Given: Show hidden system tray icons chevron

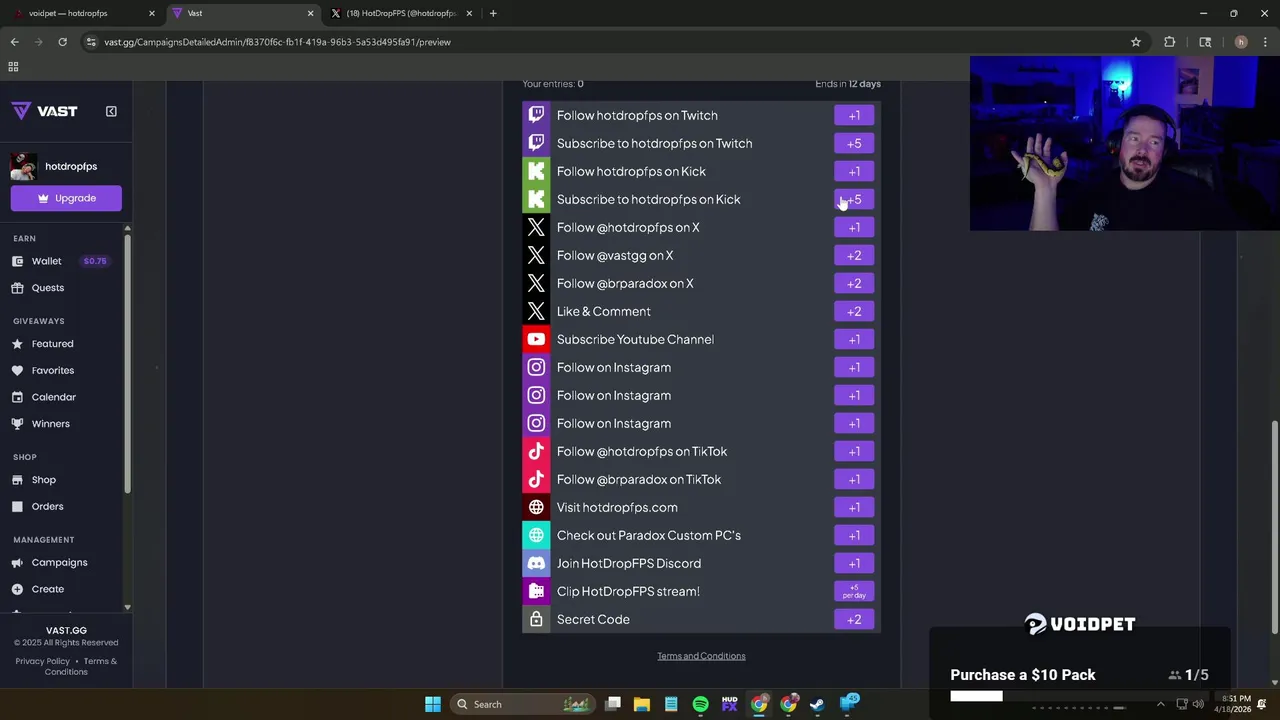Looking at the screenshot, I should coord(1163,704).
